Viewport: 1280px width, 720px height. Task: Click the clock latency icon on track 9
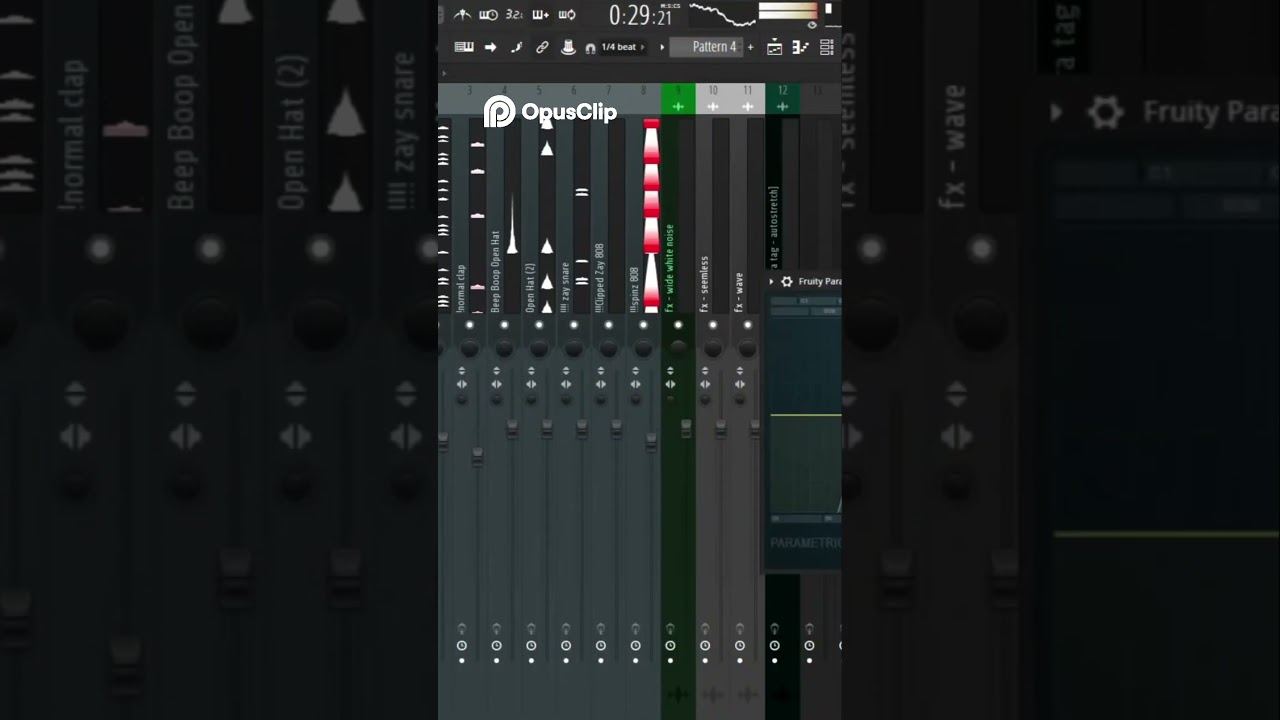[x=670, y=646]
